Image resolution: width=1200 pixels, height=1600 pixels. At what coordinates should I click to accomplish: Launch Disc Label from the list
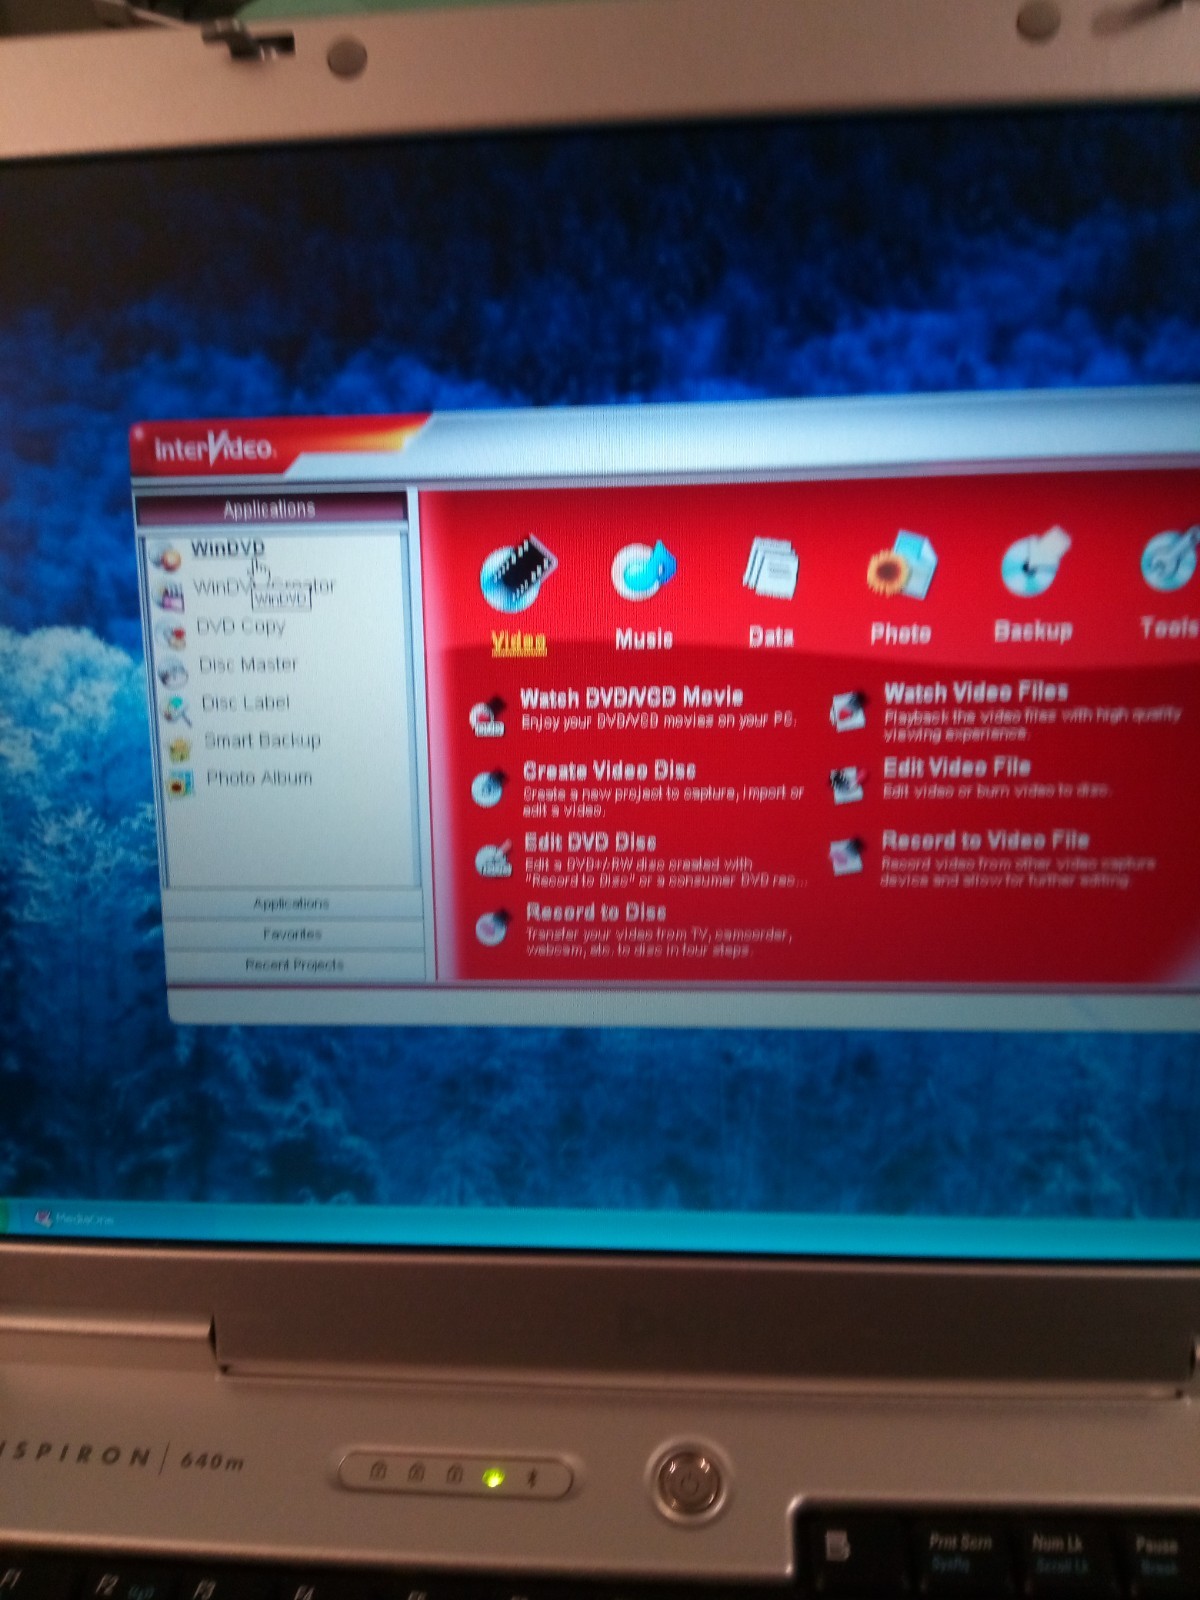pyautogui.click(x=245, y=702)
